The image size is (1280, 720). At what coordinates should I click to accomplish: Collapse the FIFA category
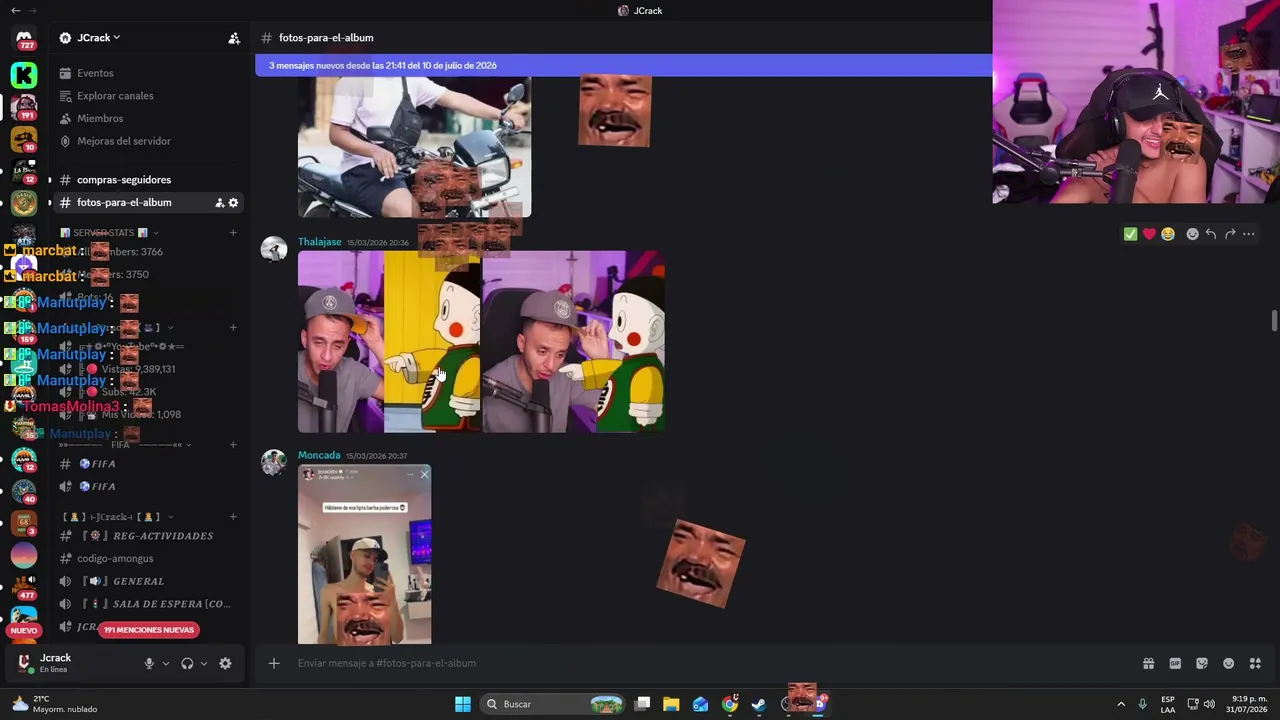click(125, 445)
